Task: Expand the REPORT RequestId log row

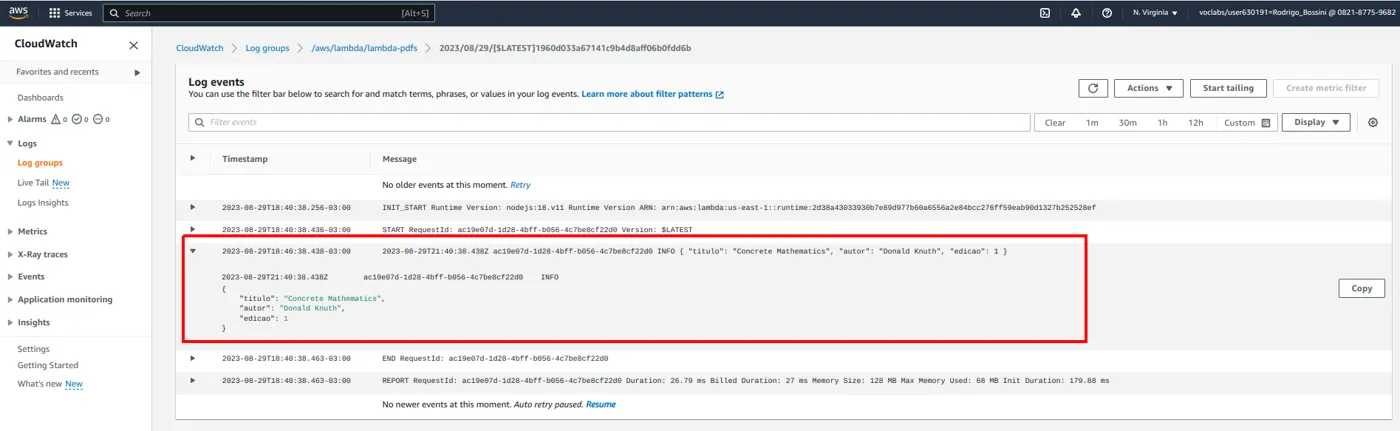Action: 193,380
